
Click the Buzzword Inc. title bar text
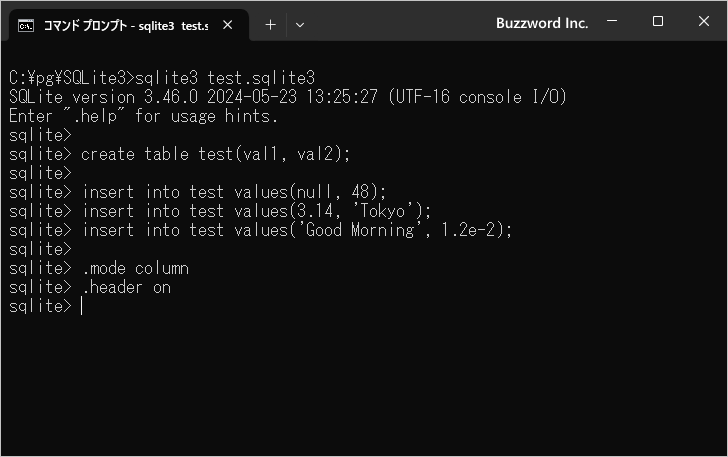click(x=541, y=23)
